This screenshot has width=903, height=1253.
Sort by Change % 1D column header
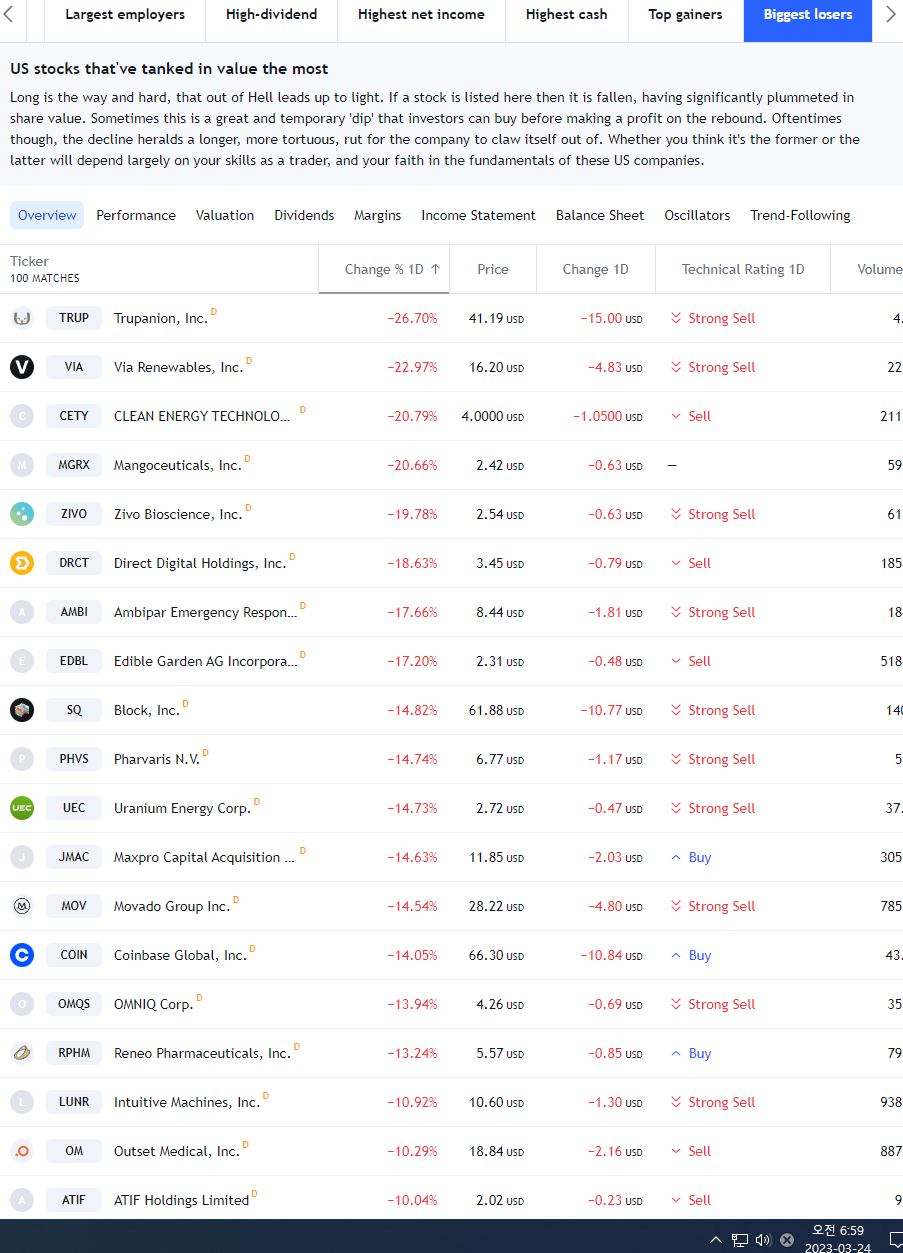click(384, 269)
